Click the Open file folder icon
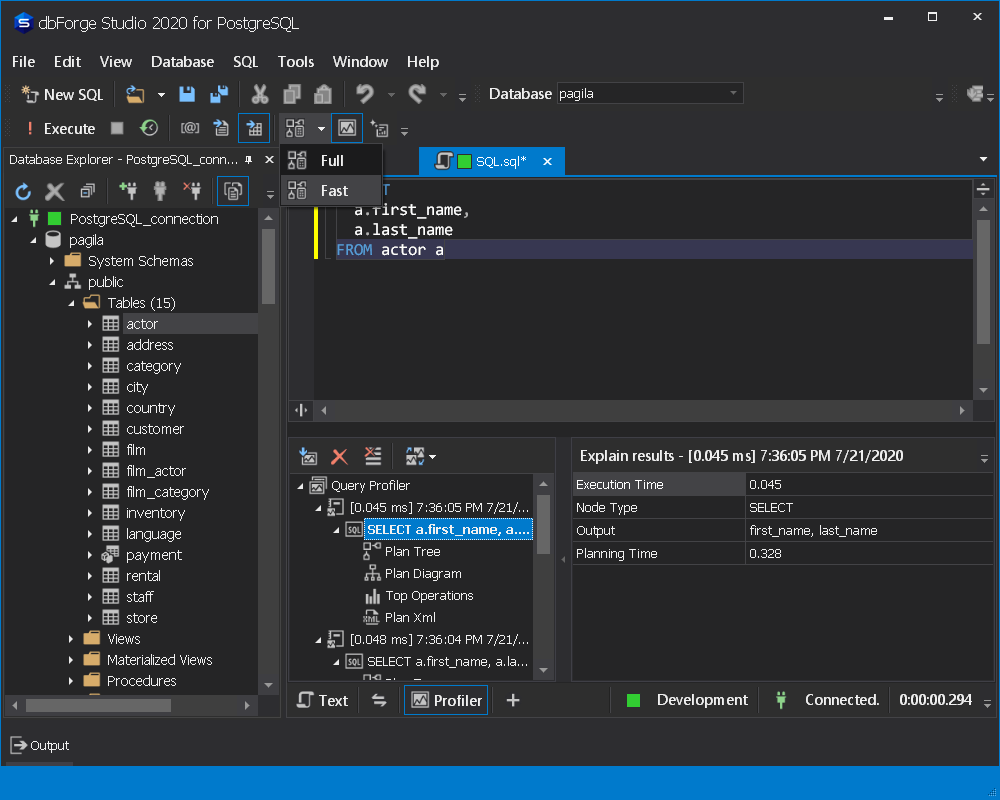Screen dimensions: 1000x800 (x=135, y=94)
